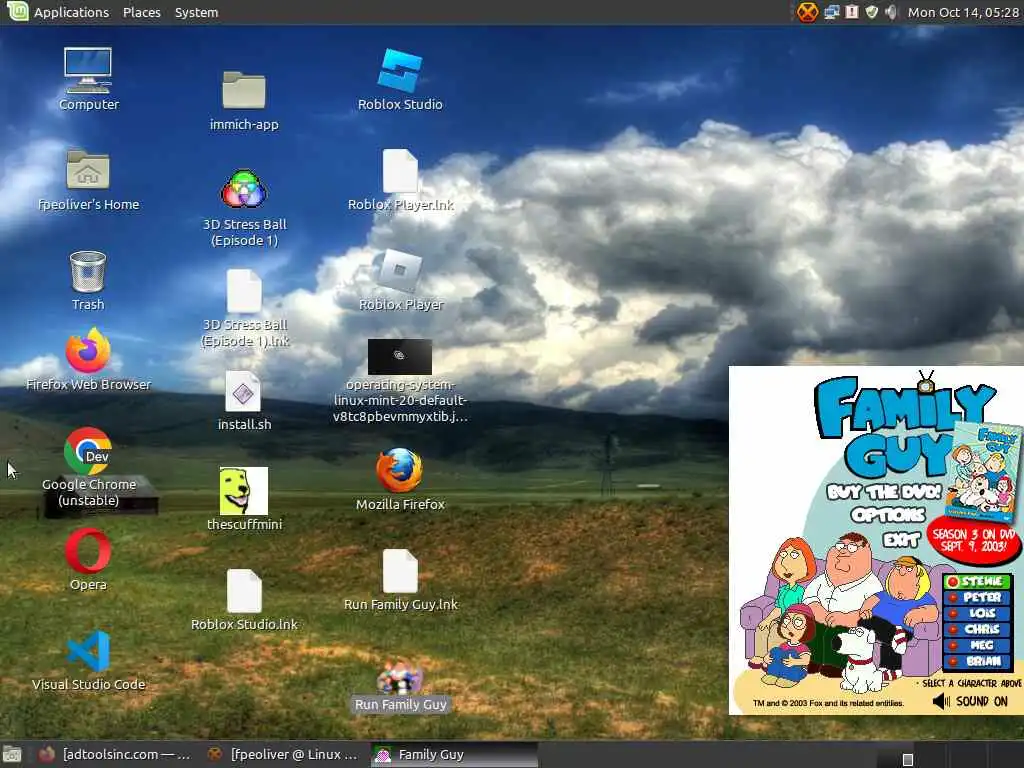This screenshot has height=768, width=1024.
Task: Switch to Family Guy taskbar window
Action: [455, 755]
